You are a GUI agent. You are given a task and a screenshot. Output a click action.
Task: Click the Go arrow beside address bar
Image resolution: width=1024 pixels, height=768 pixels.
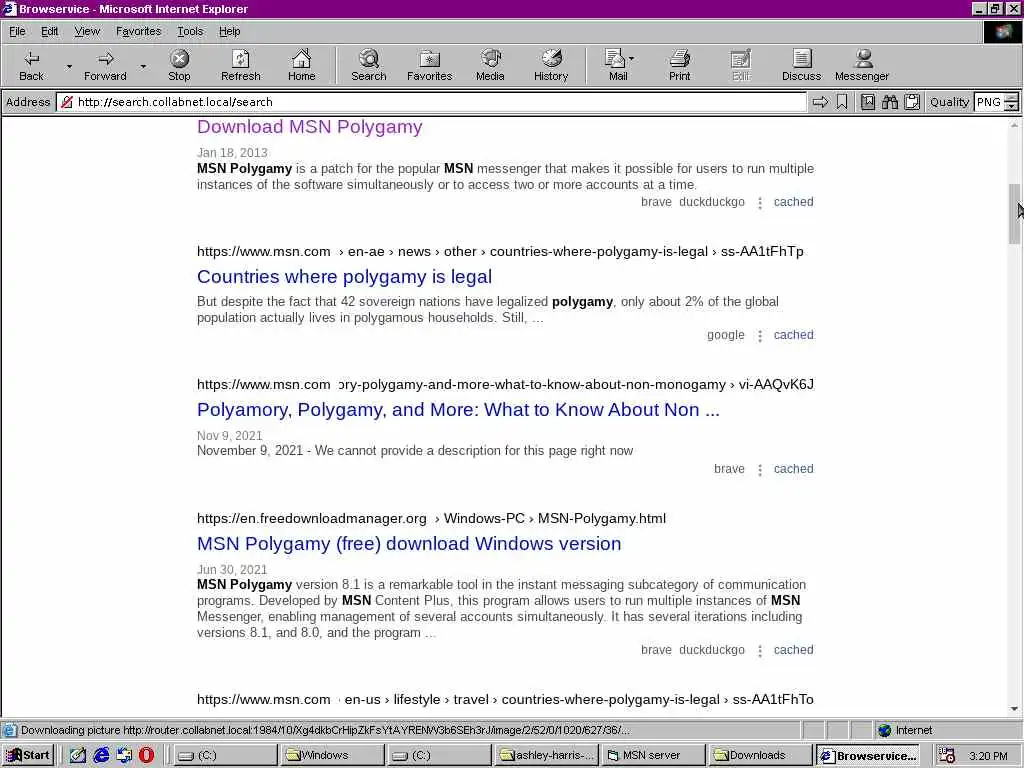pyautogui.click(x=820, y=102)
